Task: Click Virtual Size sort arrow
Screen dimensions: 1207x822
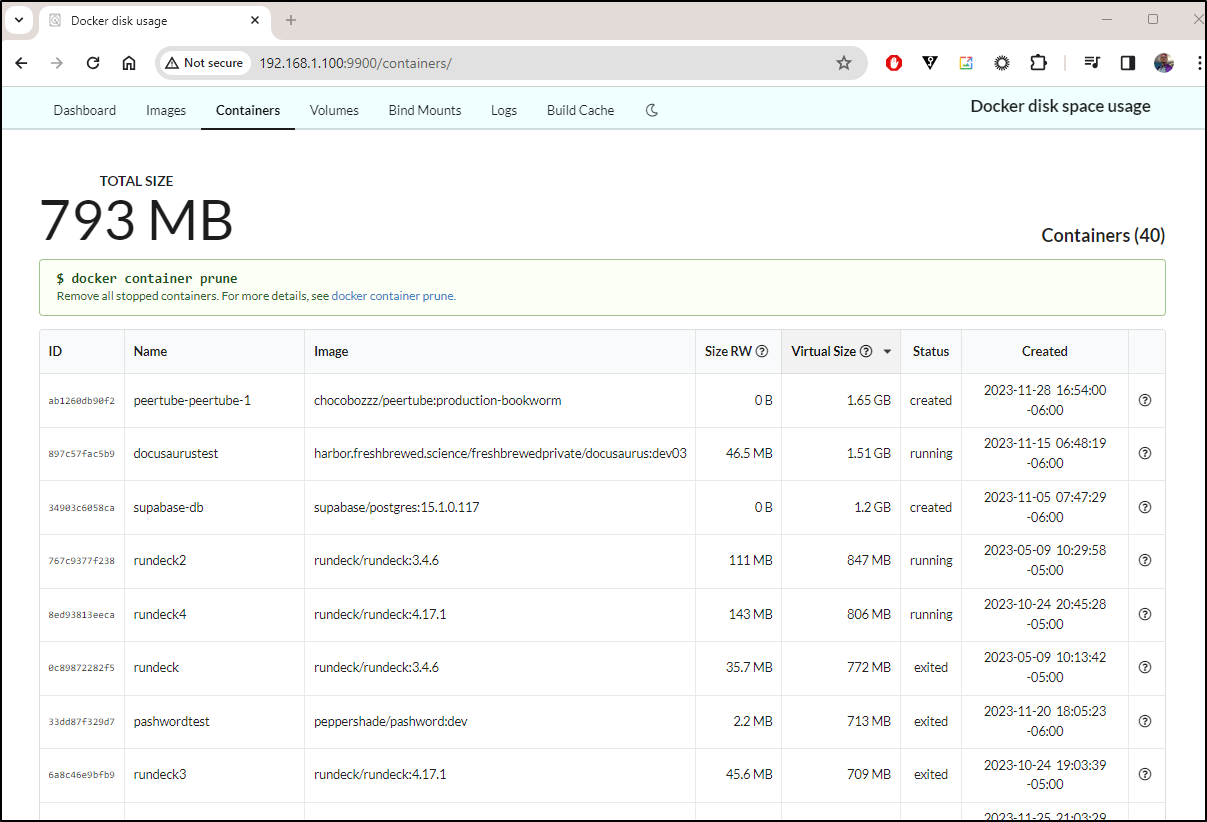Action: [x=886, y=352]
